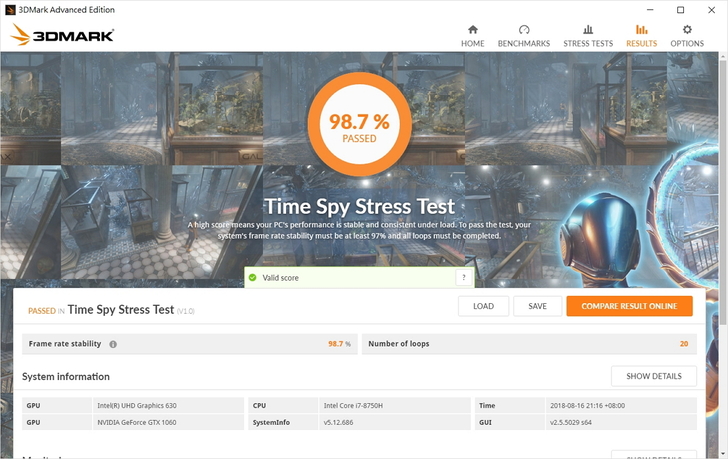This screenshot has width=728, height=459.
Task: Open the Options gear icon
Action: pos(687,30)
